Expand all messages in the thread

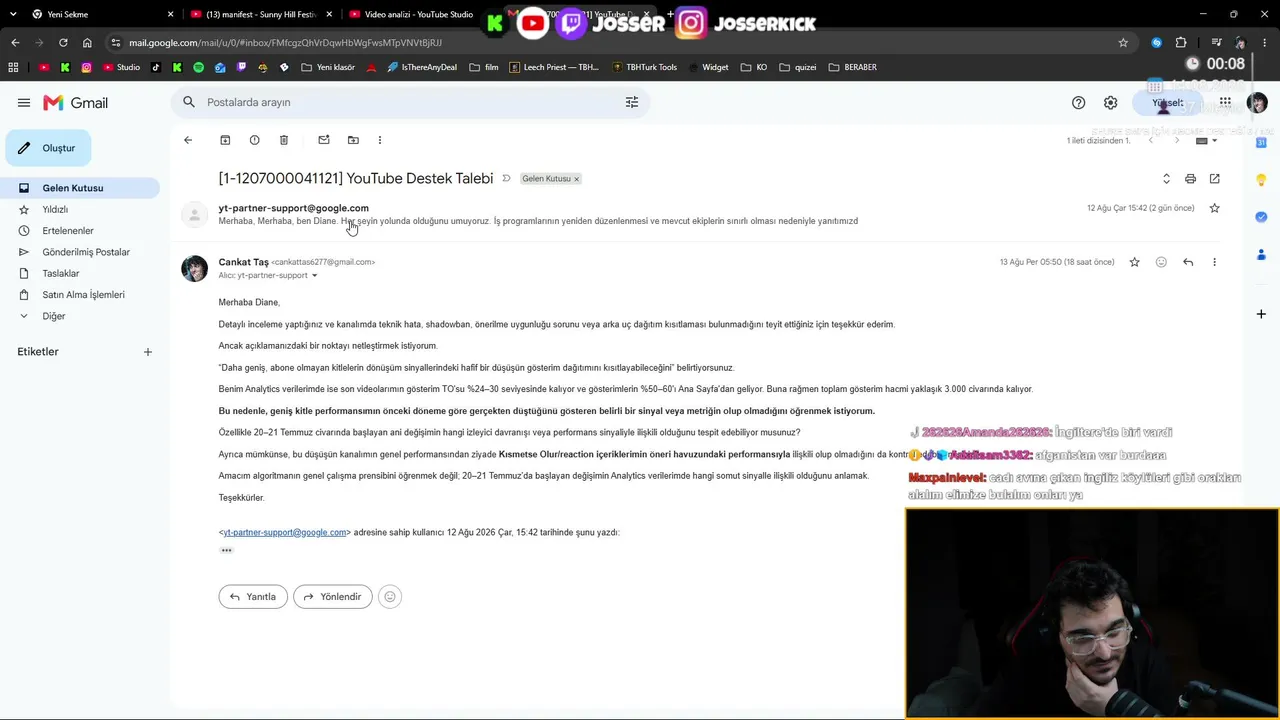tap(1166, 179)
